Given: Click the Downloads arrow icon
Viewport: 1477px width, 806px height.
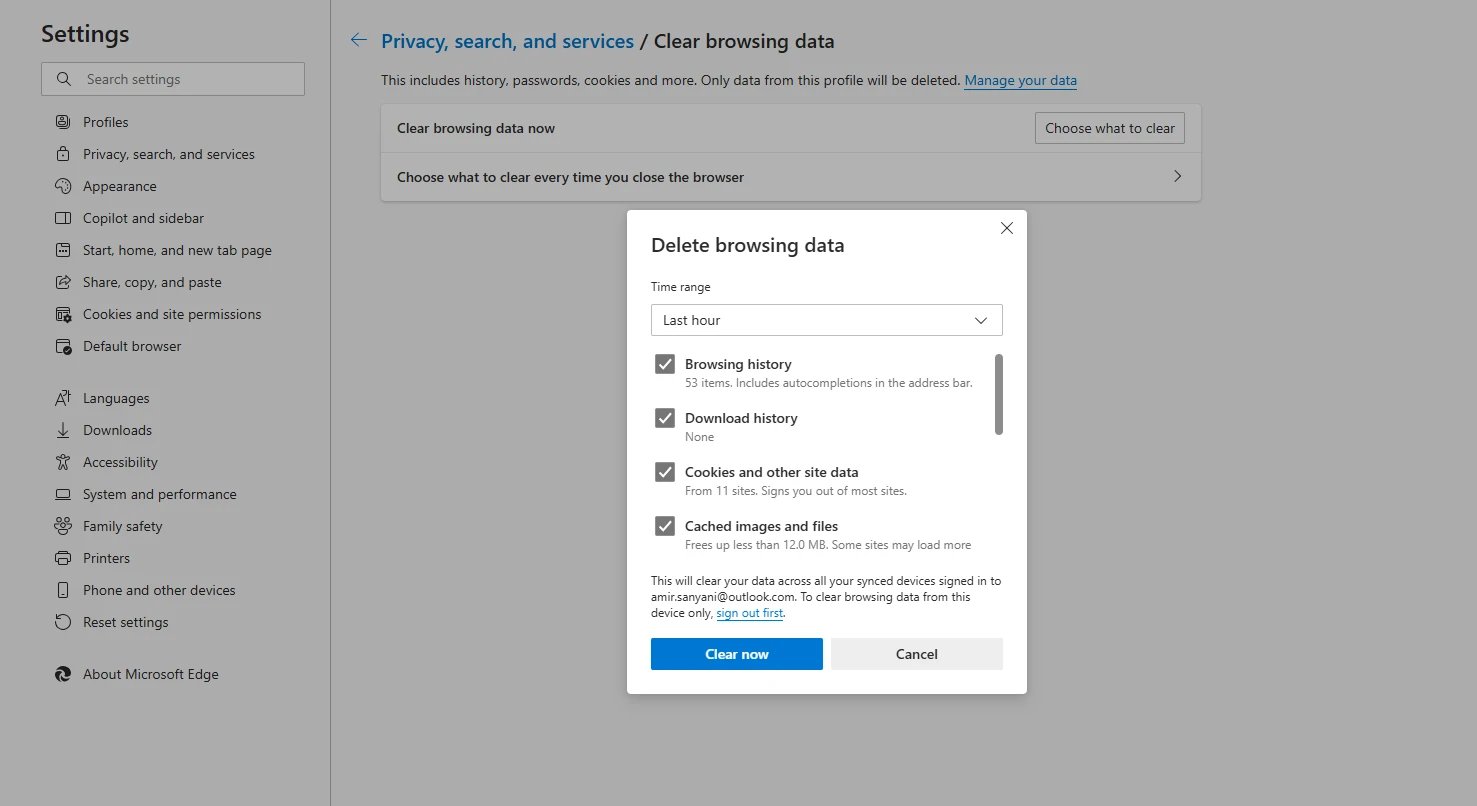Looking at the screenshot, I should click(63, 430).
